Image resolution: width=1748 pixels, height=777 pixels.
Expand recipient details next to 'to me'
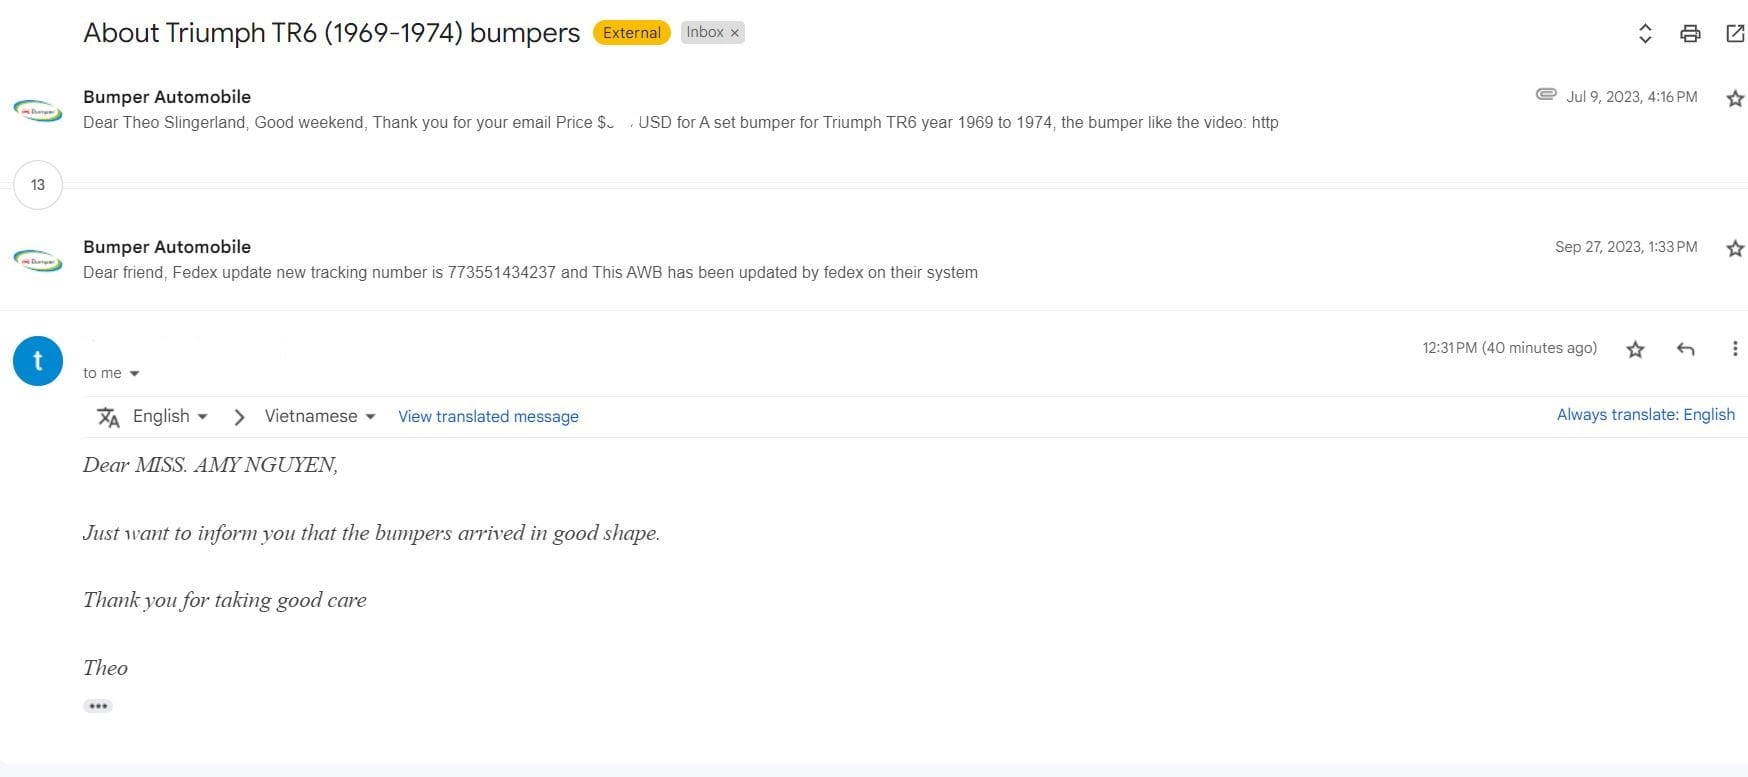pos(134,374)
